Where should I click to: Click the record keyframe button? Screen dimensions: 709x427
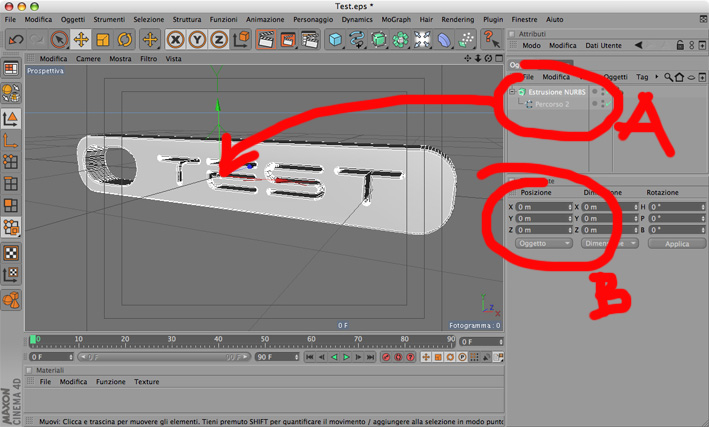386,357
